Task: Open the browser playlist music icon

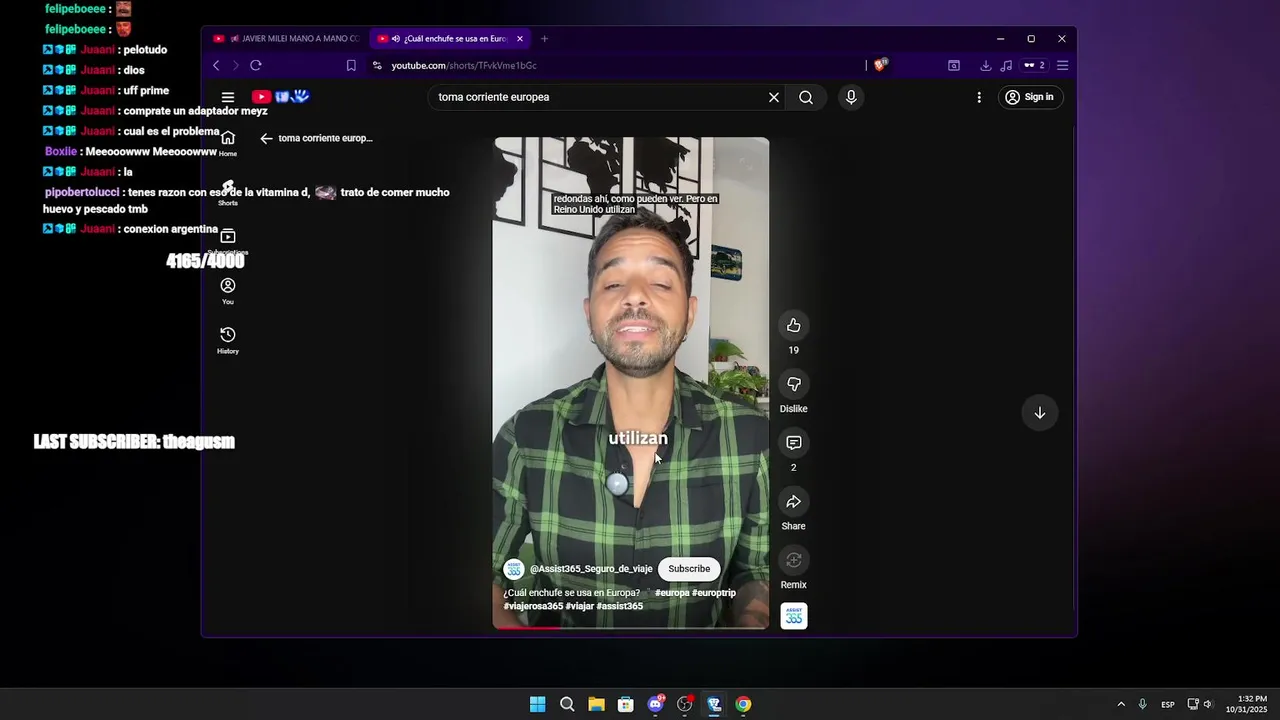Action: coord(1006,65)
